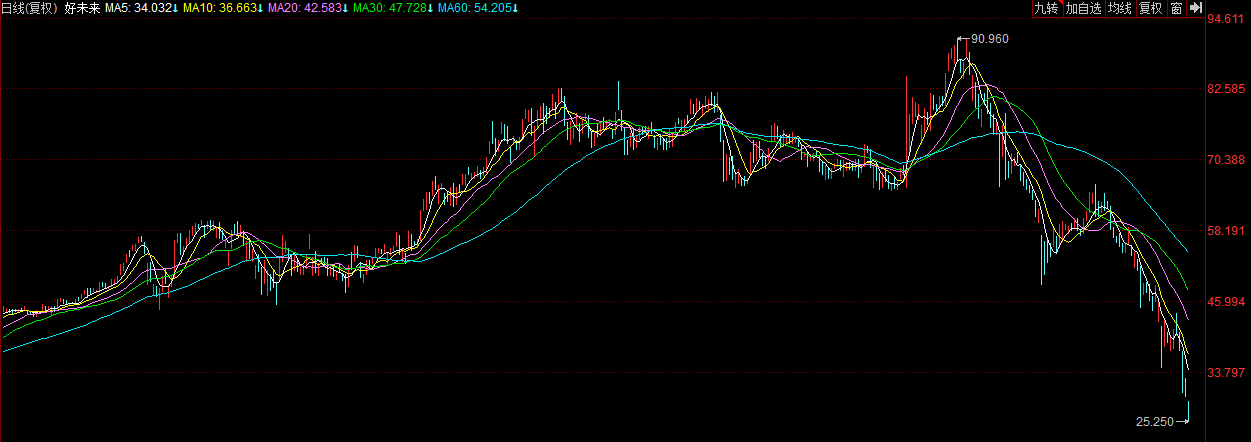Click the 日线(复权) period label
Viewport: 1251px width, 442px height.
pos(29,8)
